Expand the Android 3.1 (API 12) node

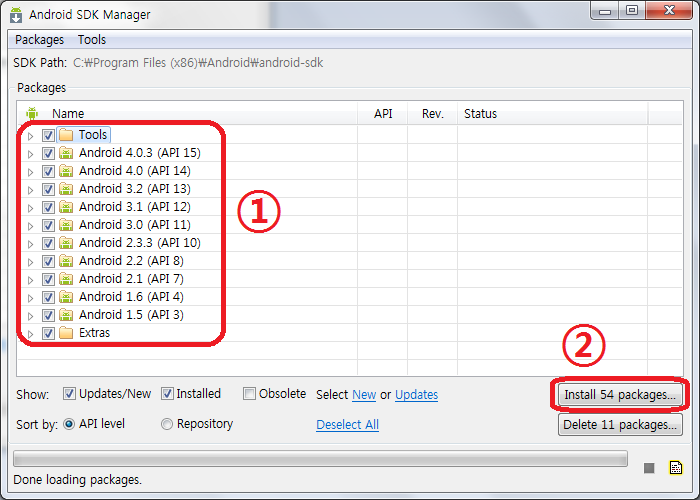tap(30, 208)
